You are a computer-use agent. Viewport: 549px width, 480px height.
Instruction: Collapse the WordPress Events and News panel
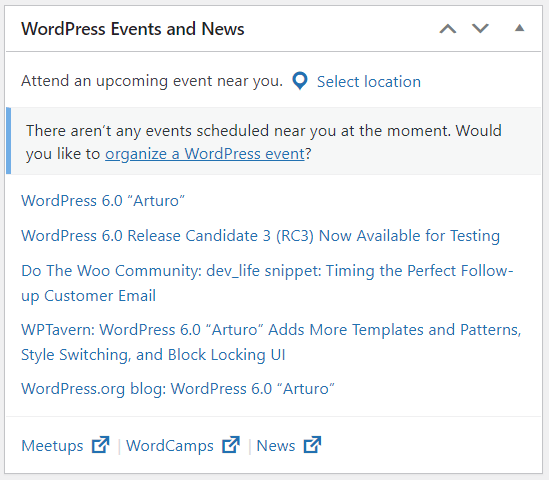(x=520, y=28)
